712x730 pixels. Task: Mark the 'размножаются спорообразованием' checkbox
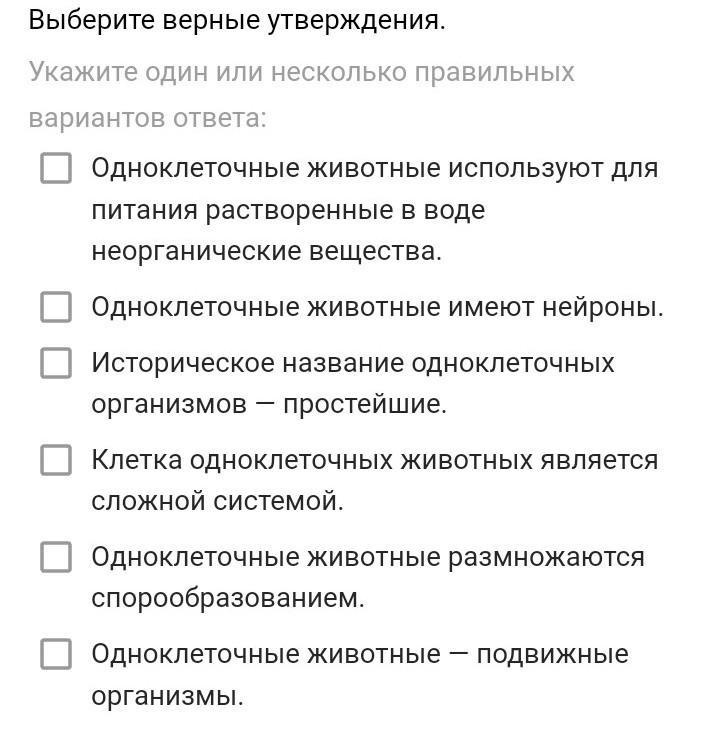(56, 556)
